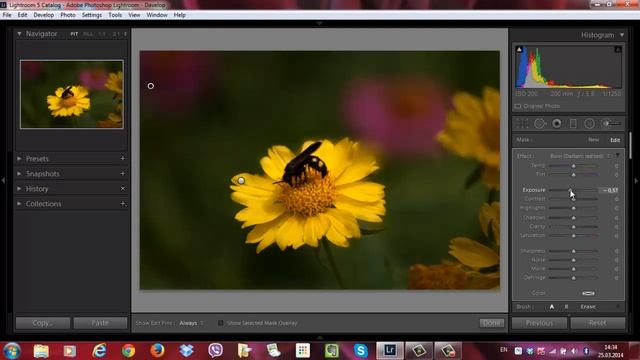The image size is (640, 360).
Task: Open Viber from taskbar
Action: [216, 351]
